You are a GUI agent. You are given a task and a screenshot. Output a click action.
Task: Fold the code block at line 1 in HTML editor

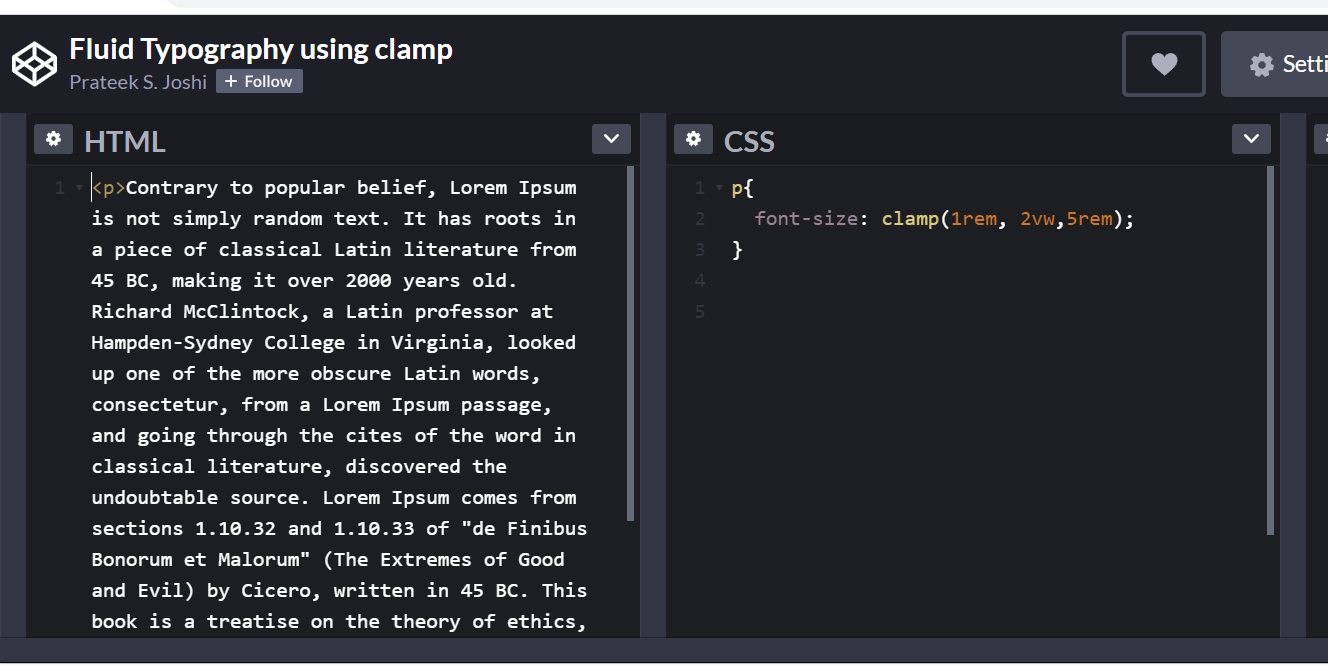pyautogui.click(x=77, y=186)
